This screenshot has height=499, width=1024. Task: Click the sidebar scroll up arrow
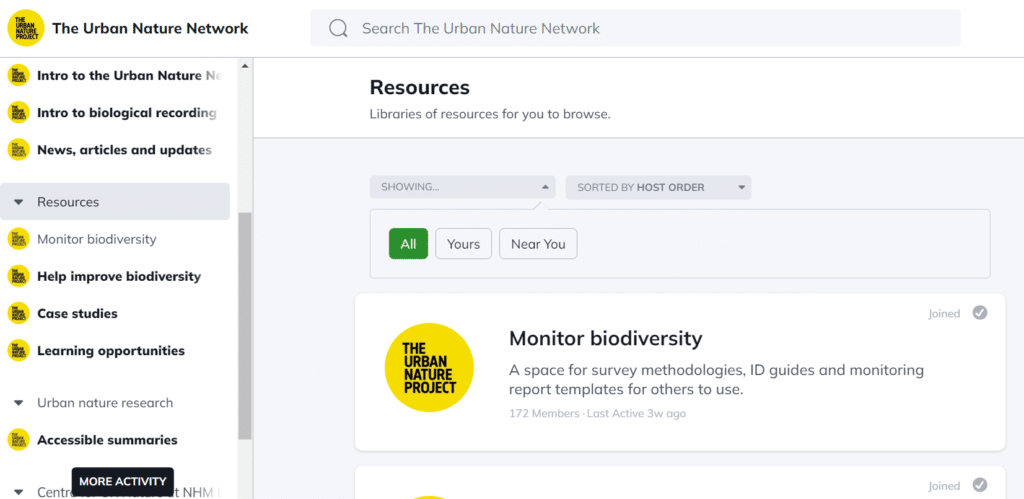(245, 66)
